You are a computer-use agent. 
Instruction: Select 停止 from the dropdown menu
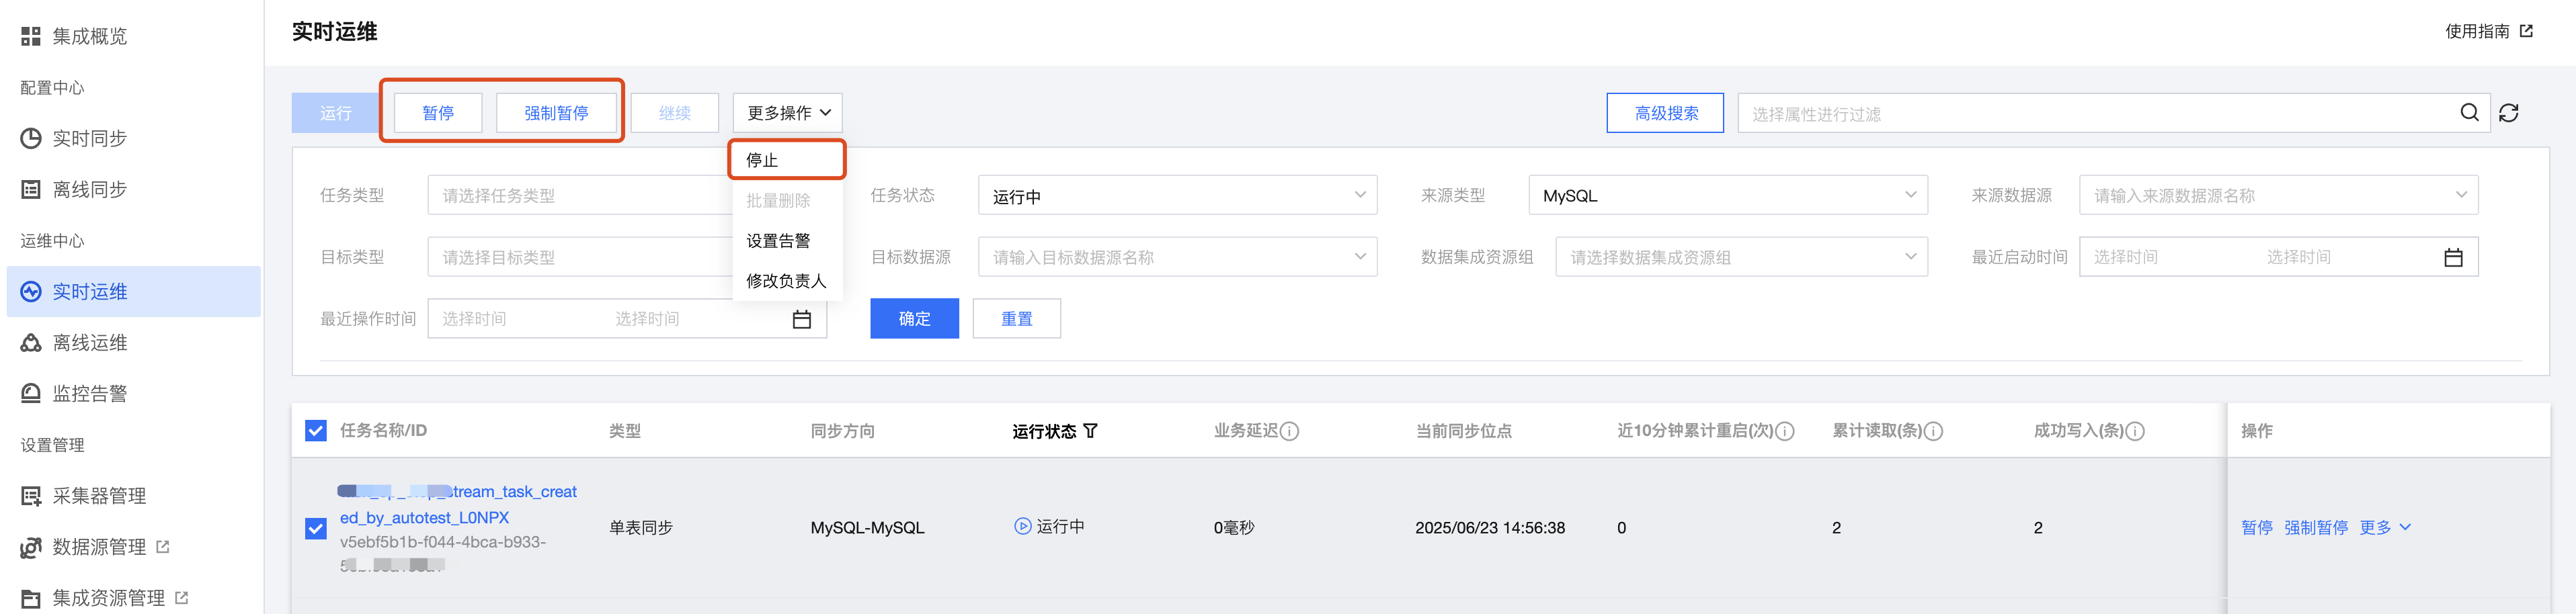point(787,160)
